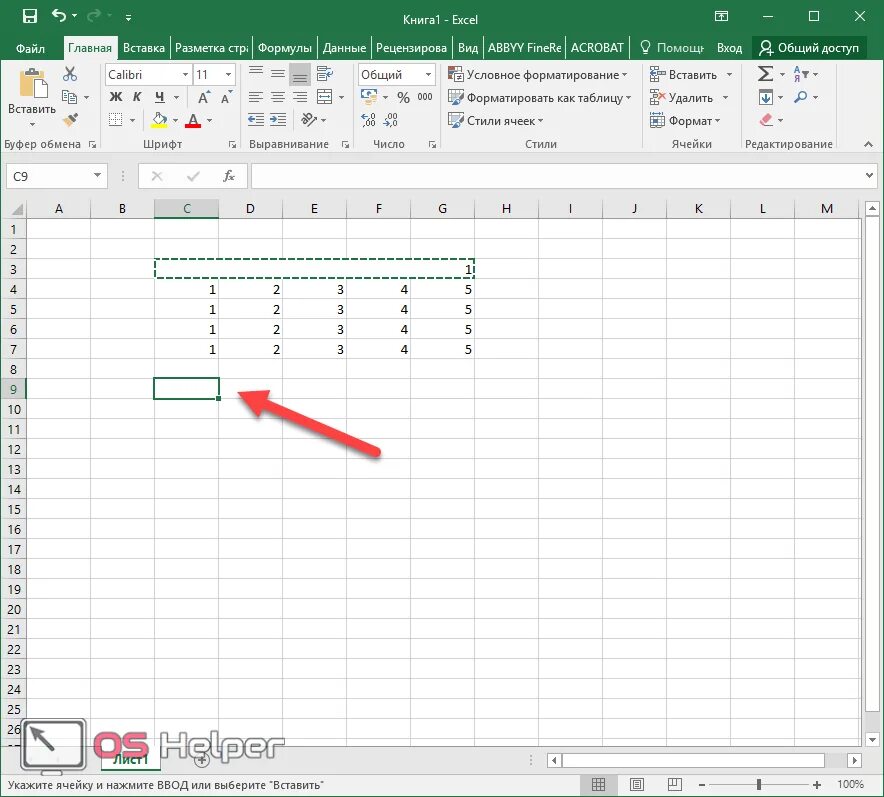The height and width of the screenshot is (797, 884).
Task: Click the Вход sign-in link
Action: [x=729, y=48]
